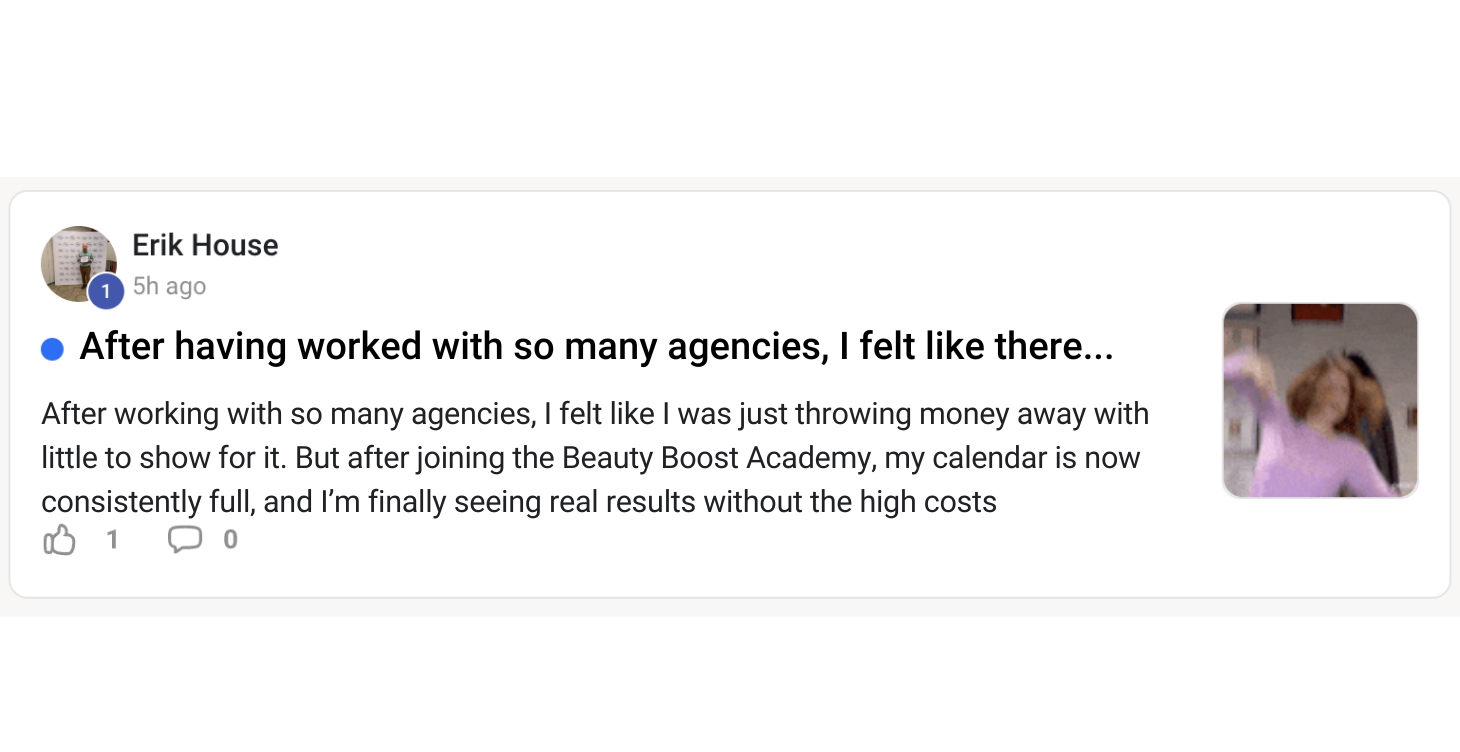Click the Erik House author name

pos(205,245)
